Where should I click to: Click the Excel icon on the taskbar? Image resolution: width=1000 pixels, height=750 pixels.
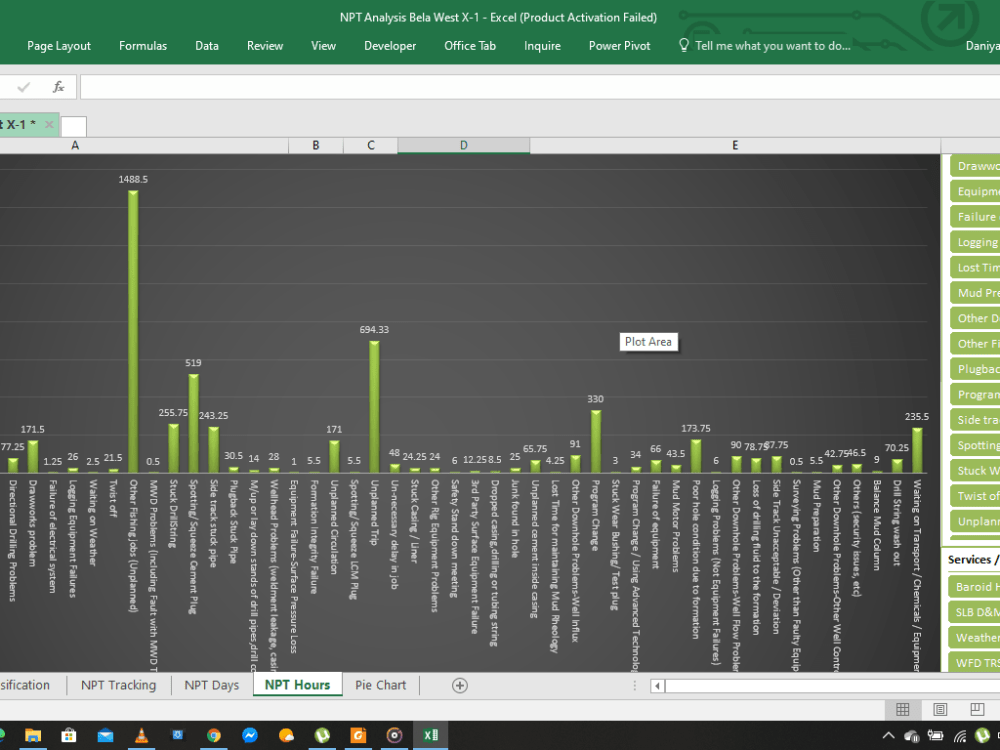(x=430, y=734)
